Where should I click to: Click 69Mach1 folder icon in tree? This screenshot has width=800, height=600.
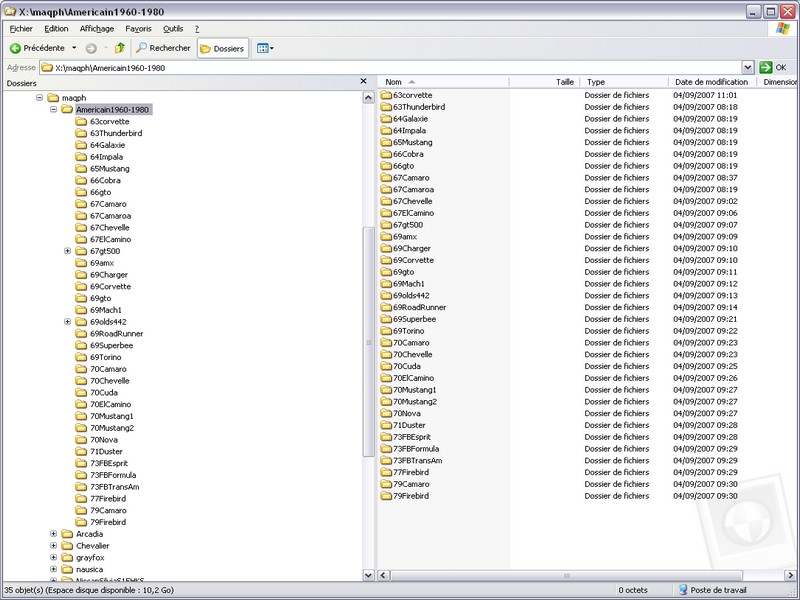click(x=81, y=310)
